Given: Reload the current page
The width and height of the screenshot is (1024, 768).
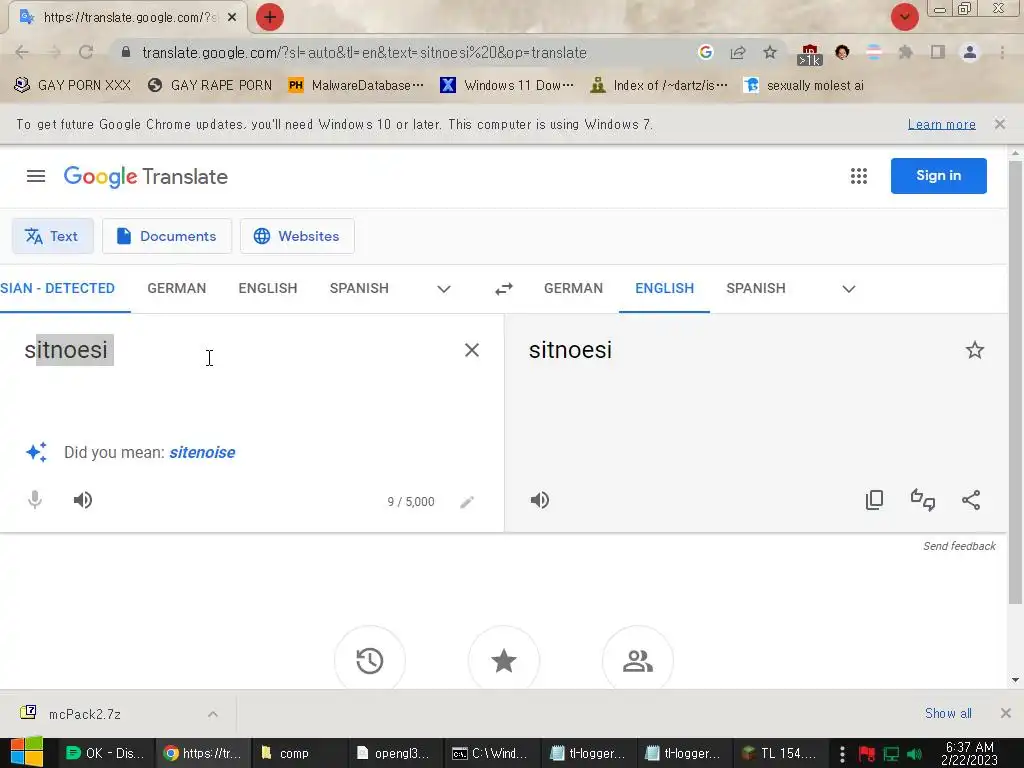Looking at the screenshot, I should pyautogui.click(x=86, y=52).
